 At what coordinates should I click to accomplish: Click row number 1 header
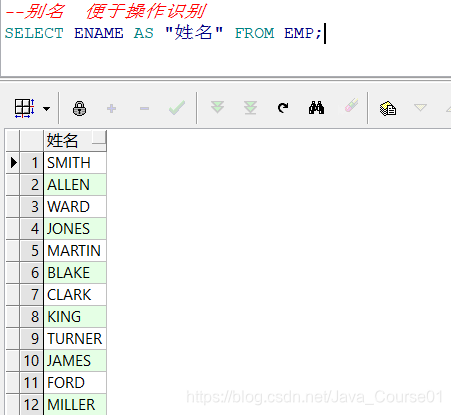click(x=32, y=163)
